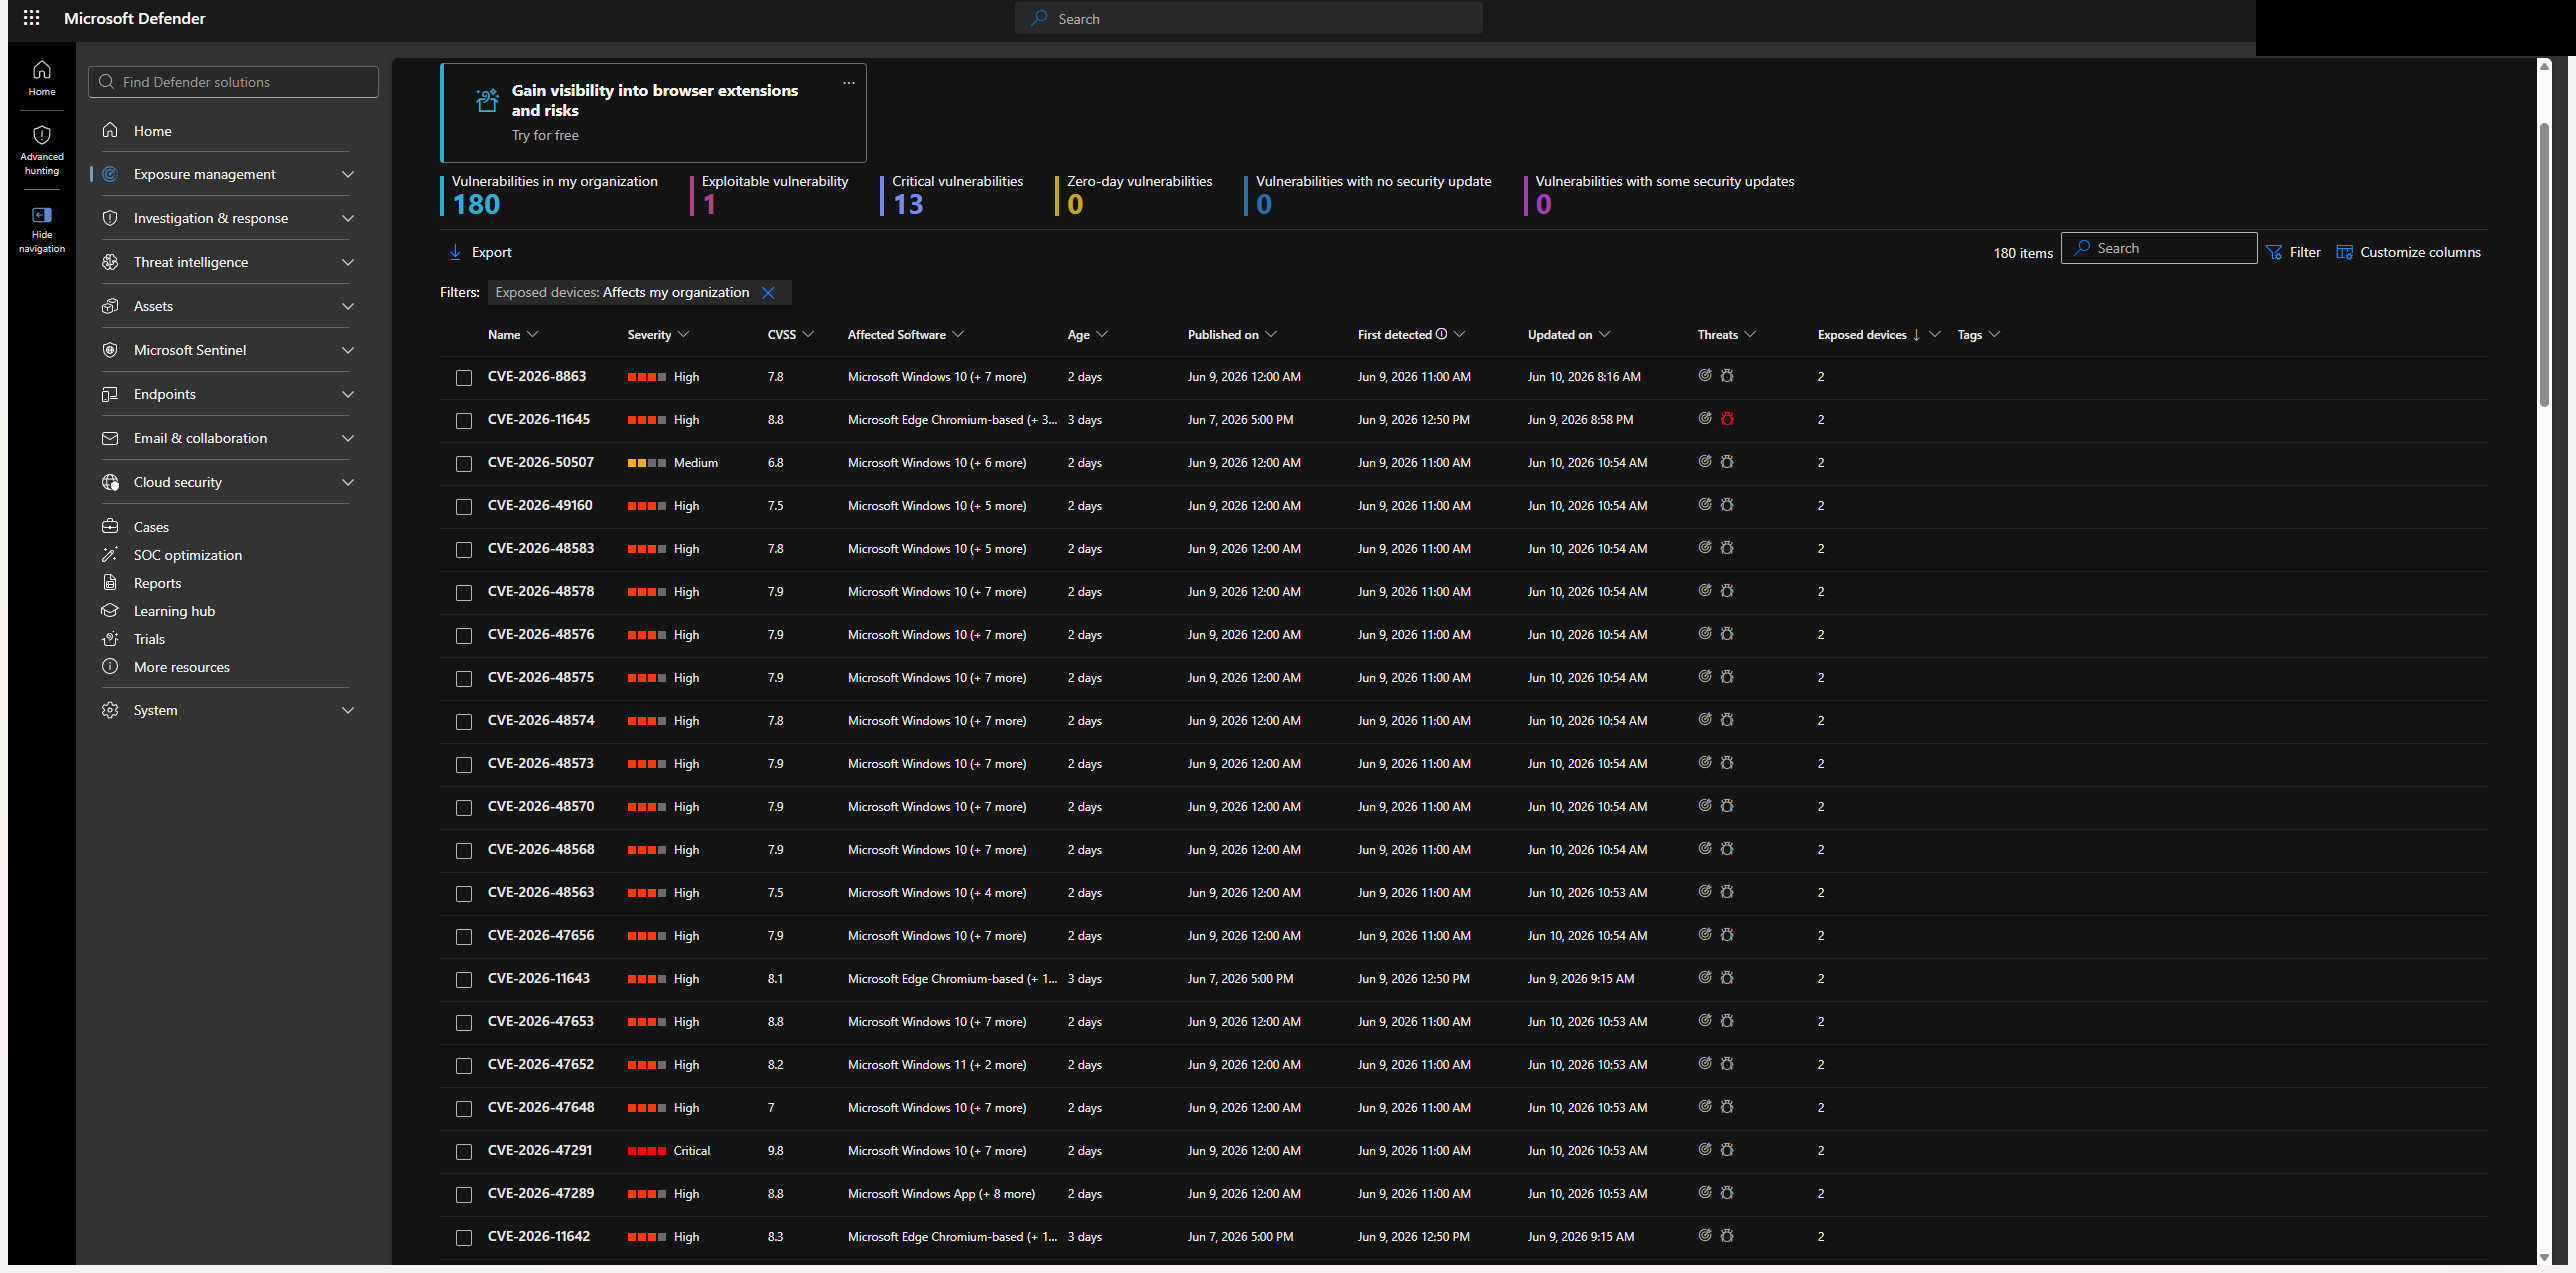
Task: Select the checkbox for CVE-2026-8863
Action: [x=464, y=378]
